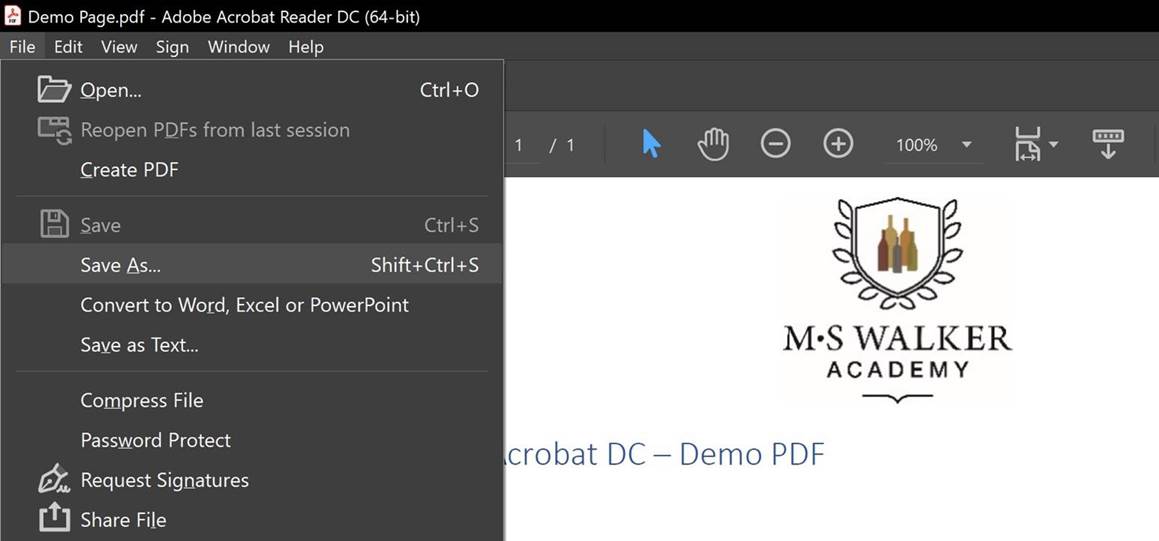Click the fit width page icon

[1027, 144]
